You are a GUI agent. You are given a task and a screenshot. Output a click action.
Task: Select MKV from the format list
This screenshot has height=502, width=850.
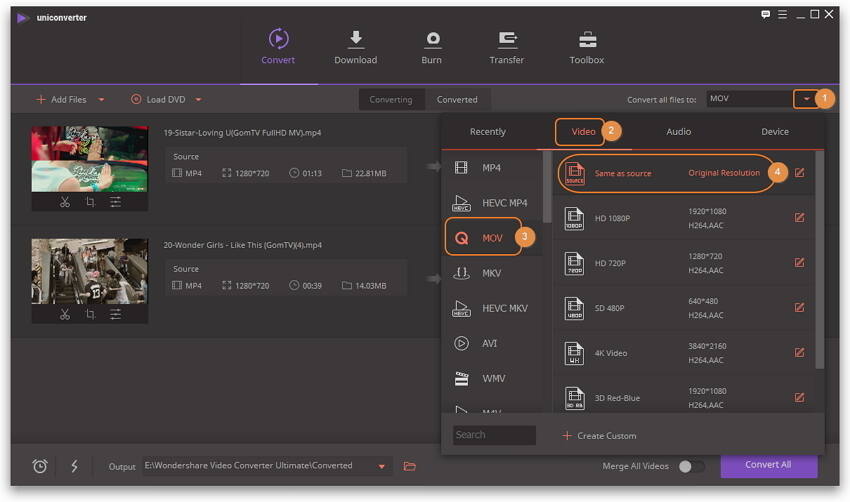491,273
